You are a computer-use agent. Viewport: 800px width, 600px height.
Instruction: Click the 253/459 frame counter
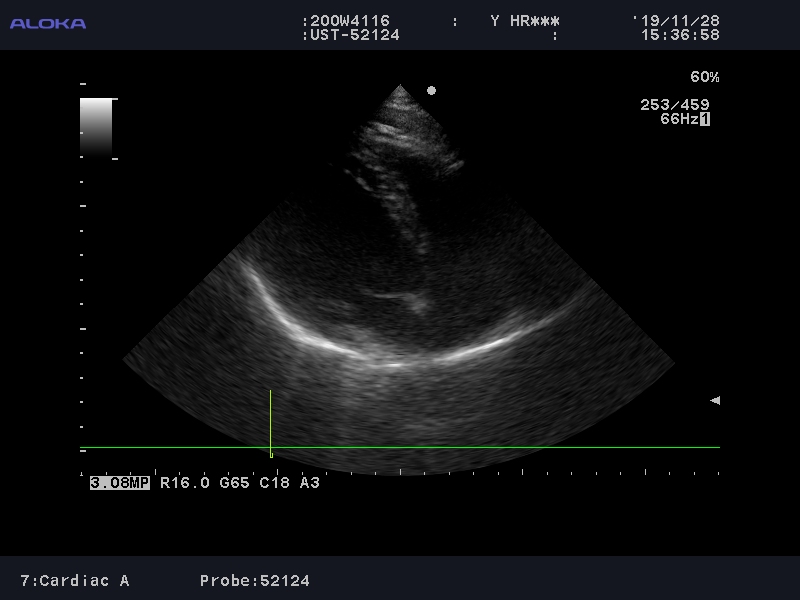pyautogui.click(x=674, y=105)
